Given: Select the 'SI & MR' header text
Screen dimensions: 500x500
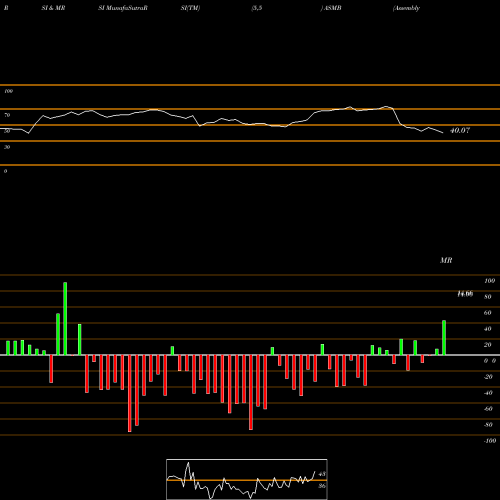Looking at the screenshot, I should tap(53, 8).
